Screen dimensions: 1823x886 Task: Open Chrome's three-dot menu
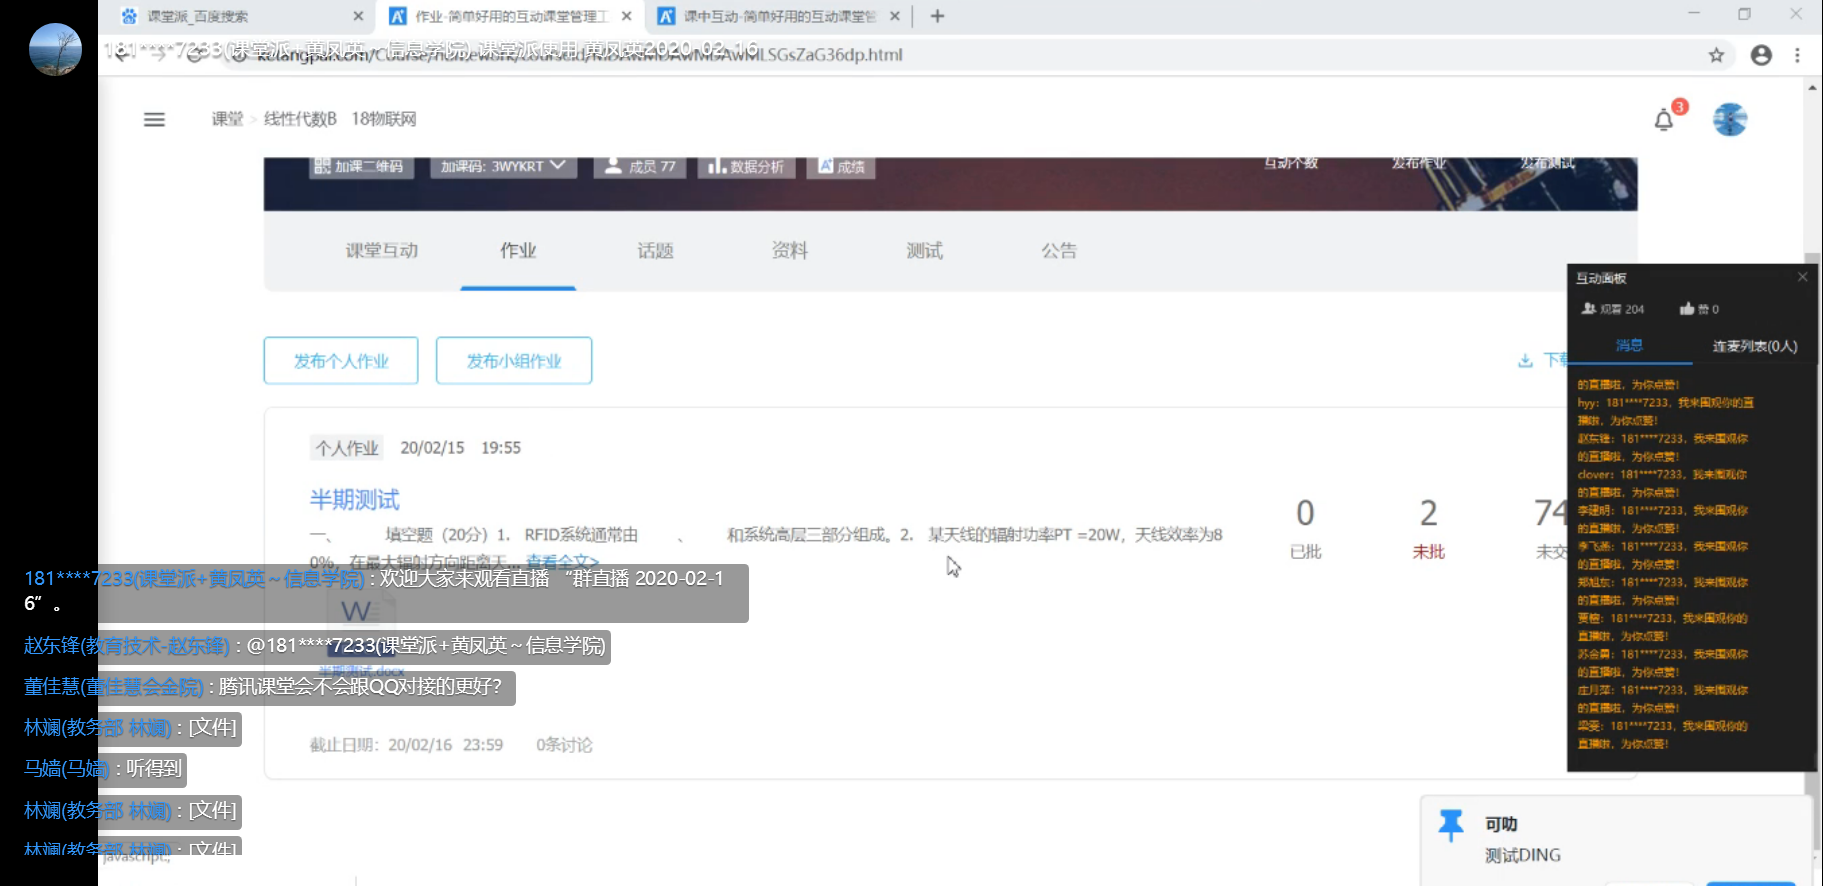[x=1797, y=55]
